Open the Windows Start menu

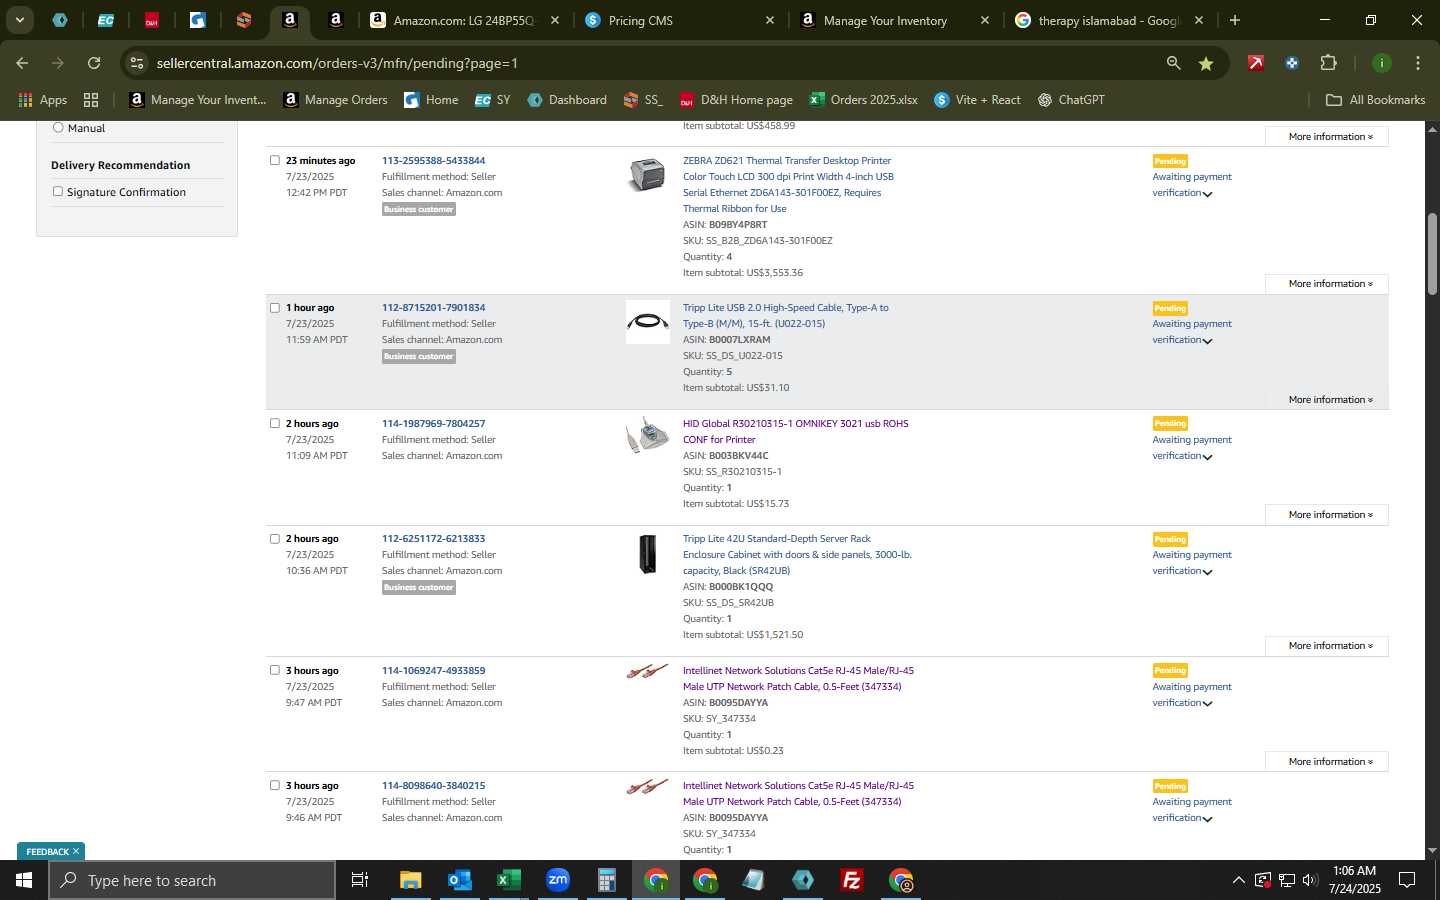coord(24,880)
